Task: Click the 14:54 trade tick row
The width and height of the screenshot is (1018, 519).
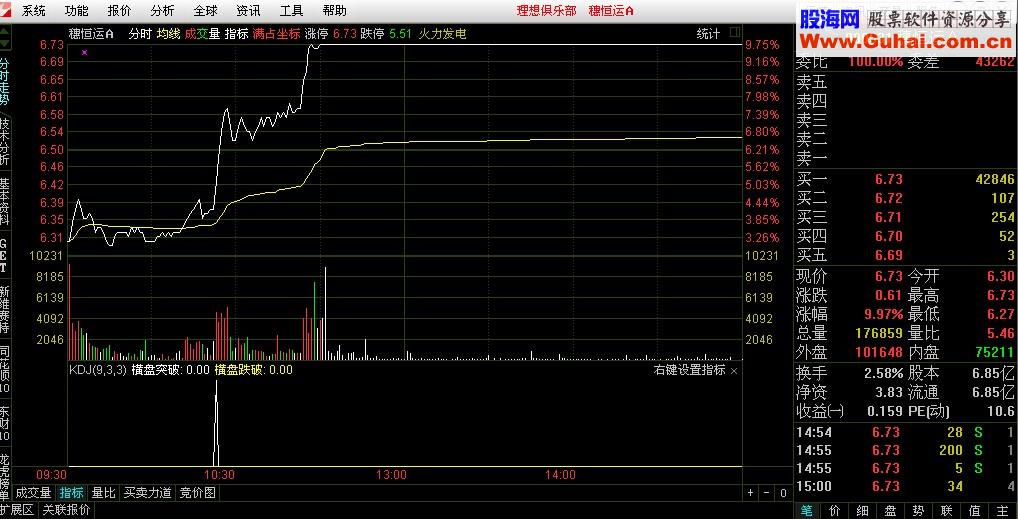Action: tap(906, 433)
